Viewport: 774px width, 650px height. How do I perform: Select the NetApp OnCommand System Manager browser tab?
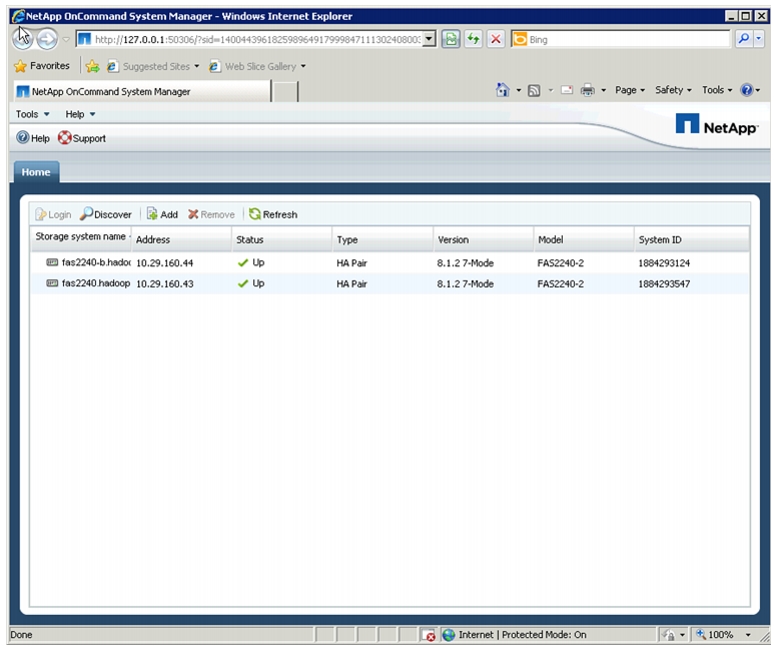pos(142,91)
